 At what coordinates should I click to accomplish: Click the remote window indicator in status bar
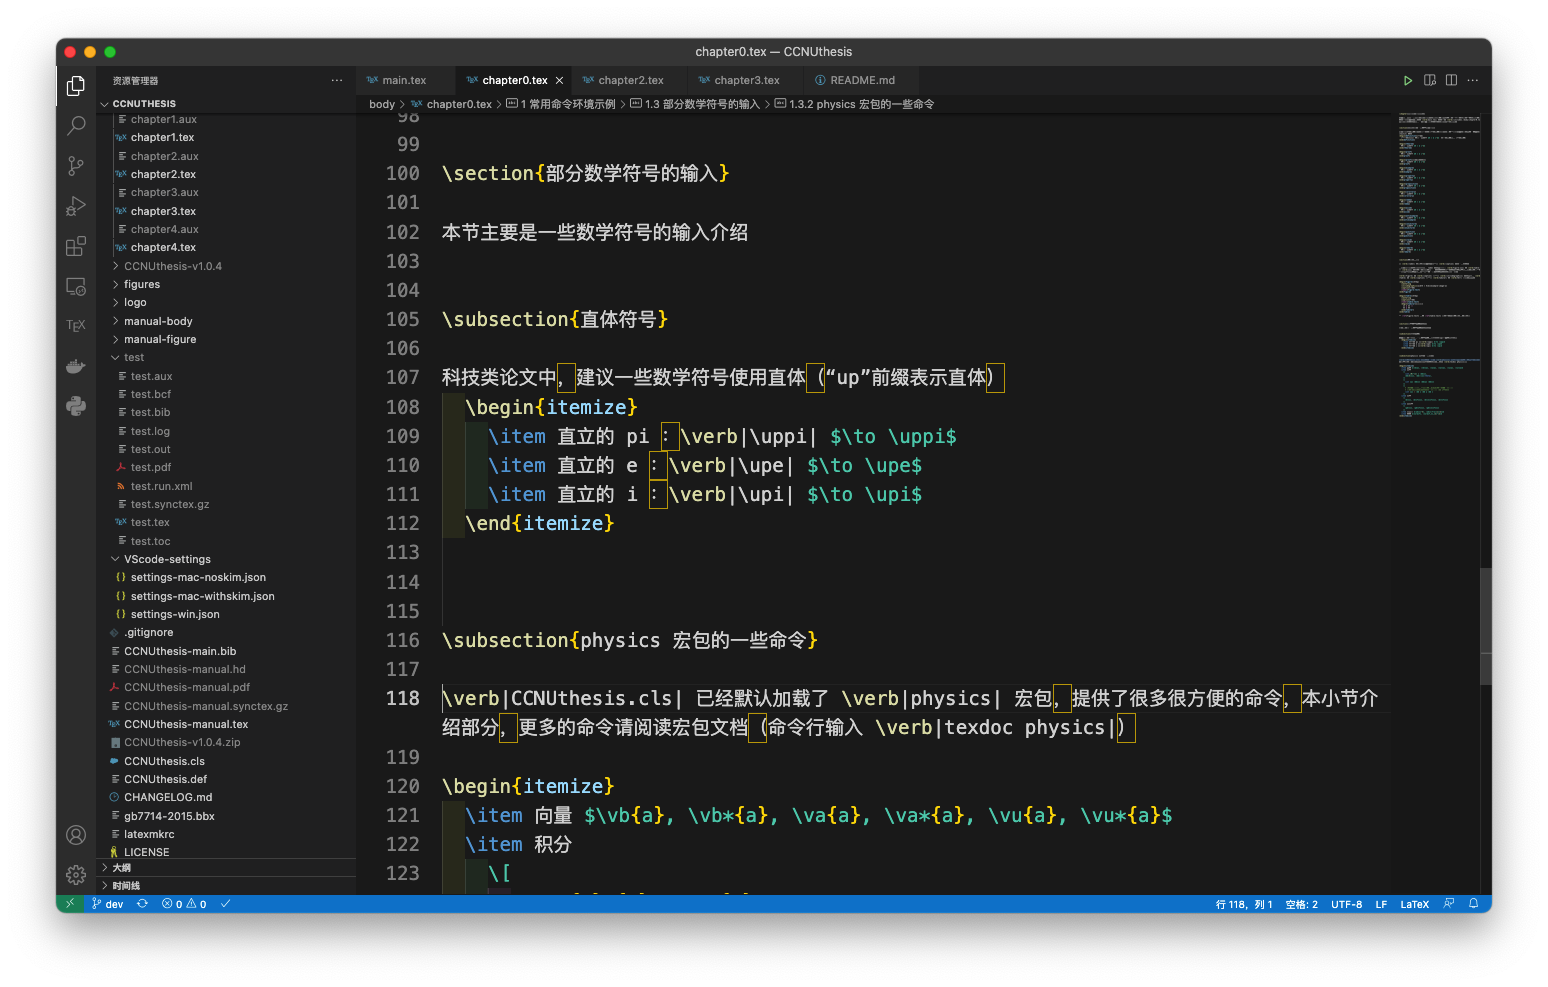70,904
